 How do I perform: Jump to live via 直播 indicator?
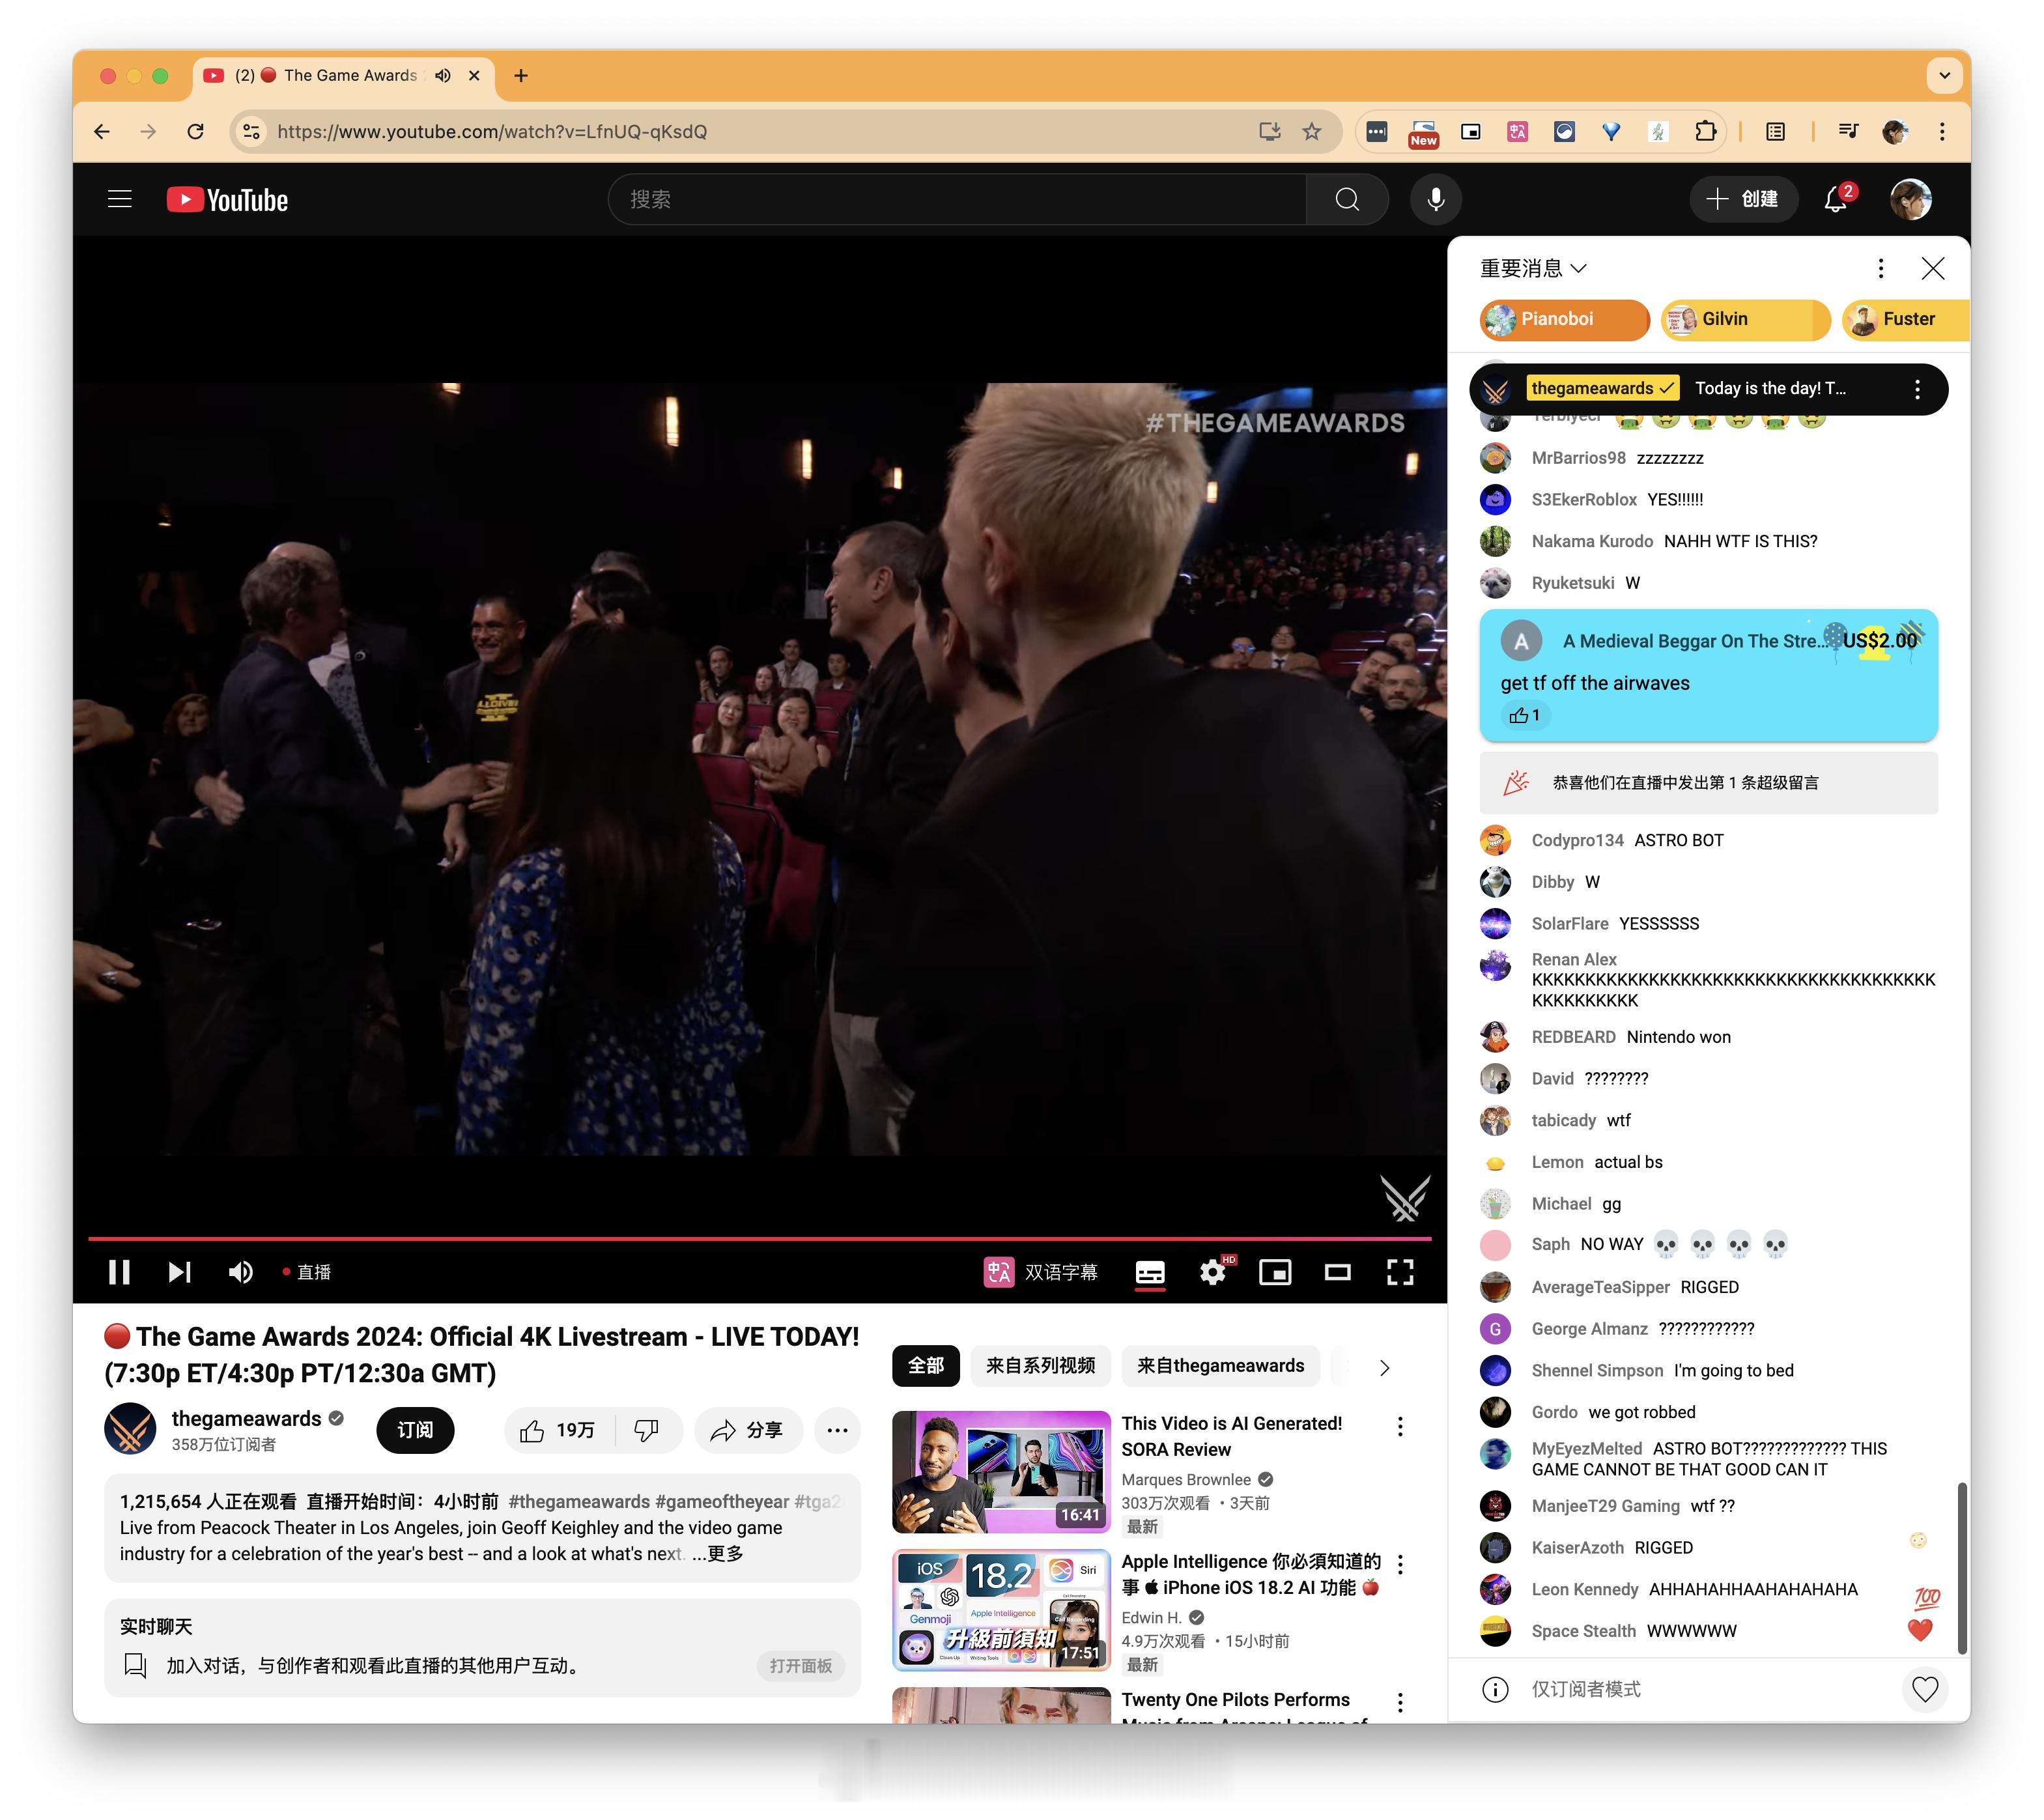pos(307,1272)
